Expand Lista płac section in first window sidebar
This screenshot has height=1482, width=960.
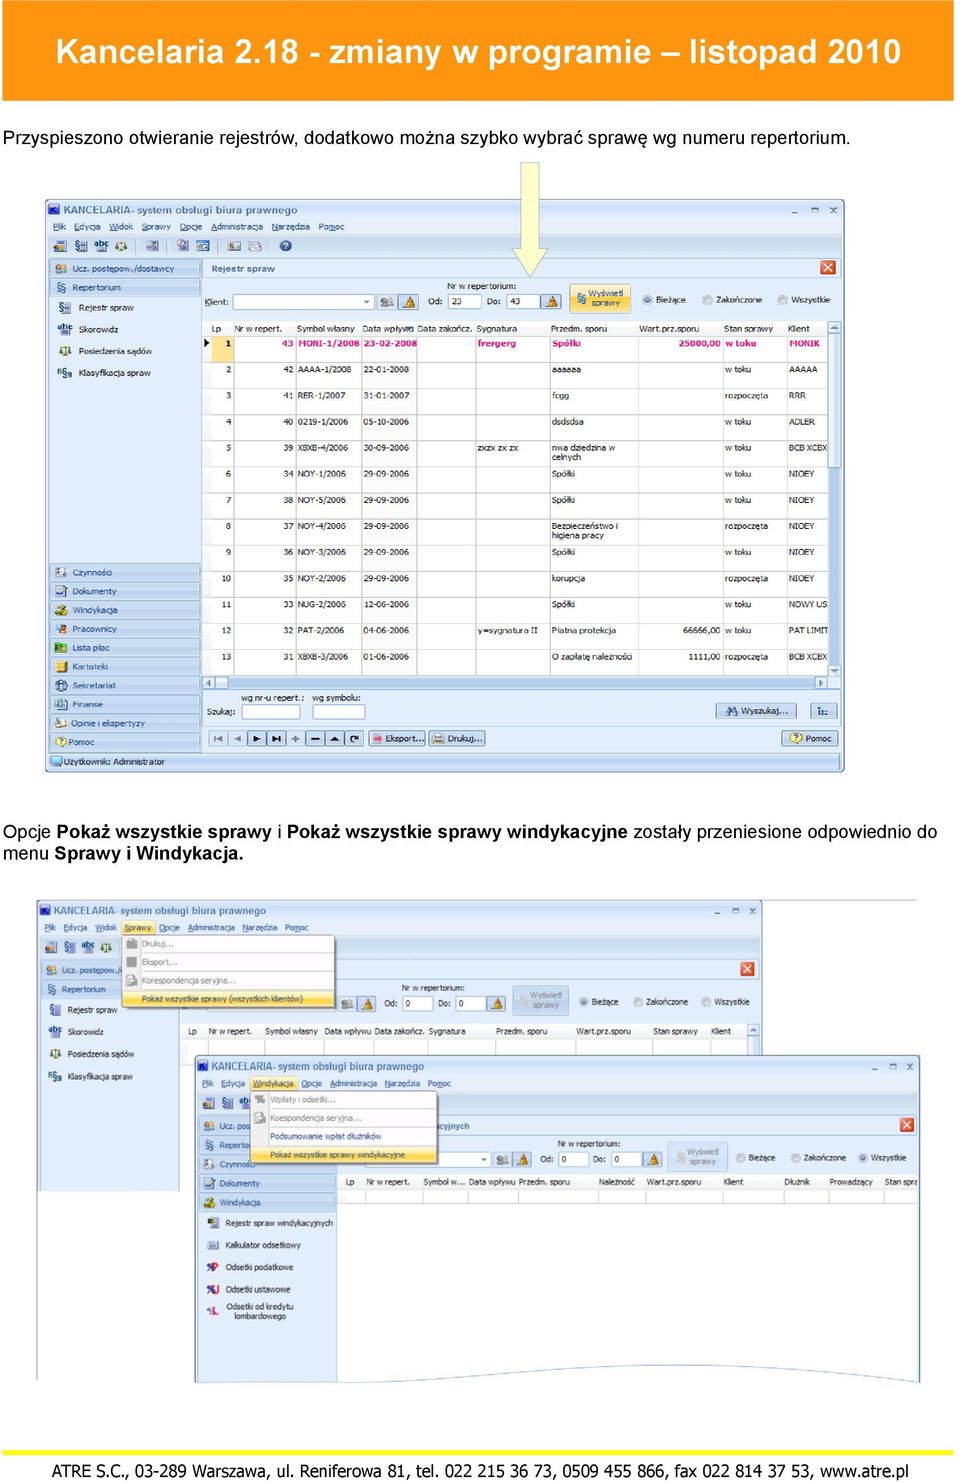pyautogui.click(x=125, y=648)
